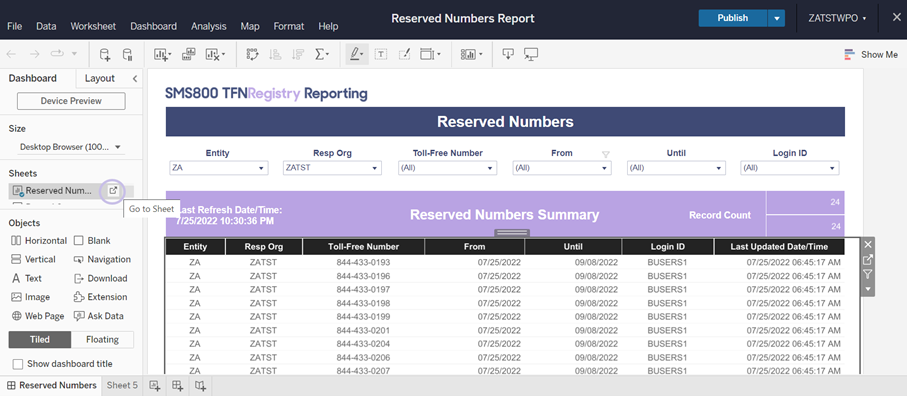Add a Blank object
This screenshot has width=907, height=396.
(x=92, y=240)
